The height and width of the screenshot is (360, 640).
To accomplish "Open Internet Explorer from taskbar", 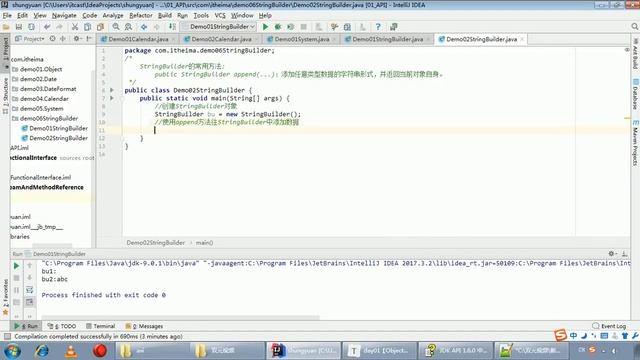I will point(41,351).
